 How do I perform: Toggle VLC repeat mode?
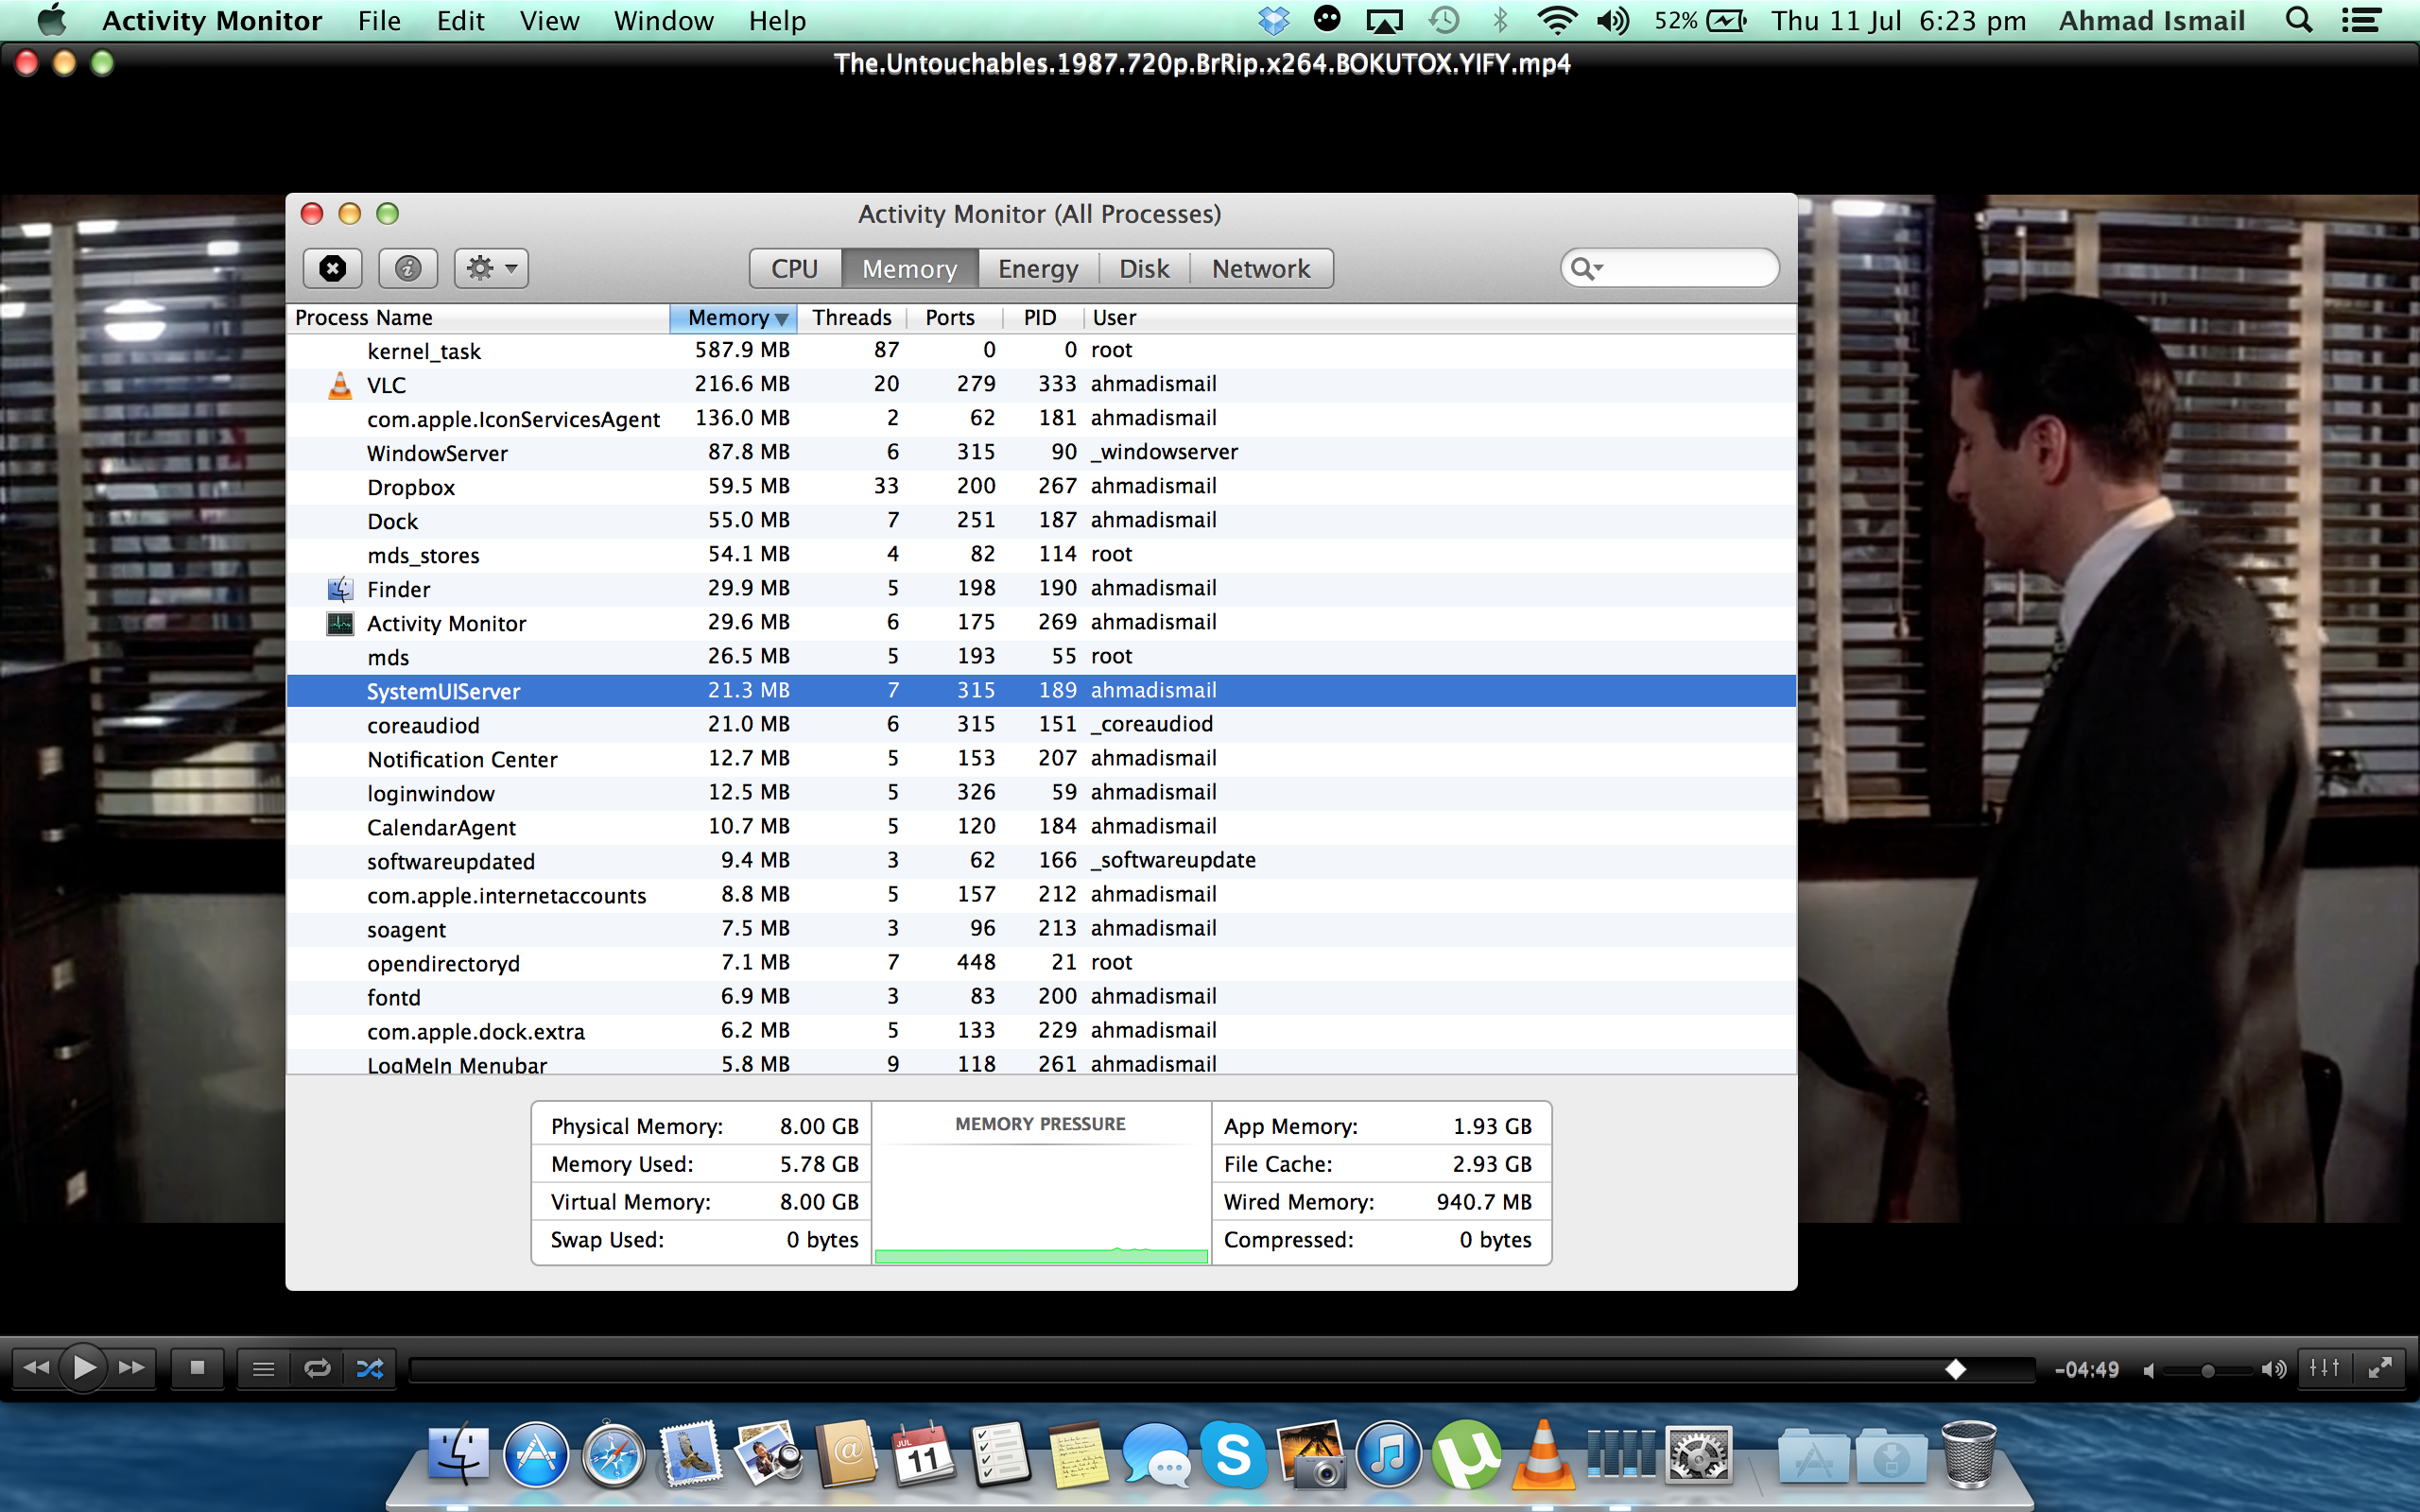coord(317,1368)
